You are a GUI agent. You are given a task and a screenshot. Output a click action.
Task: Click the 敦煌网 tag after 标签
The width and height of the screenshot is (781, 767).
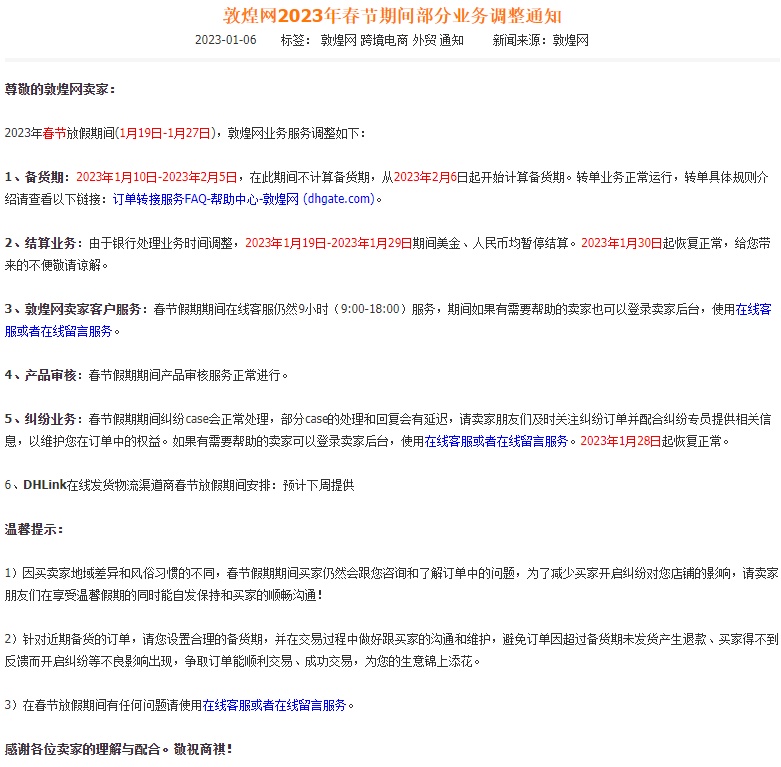(x=338, y=40)
